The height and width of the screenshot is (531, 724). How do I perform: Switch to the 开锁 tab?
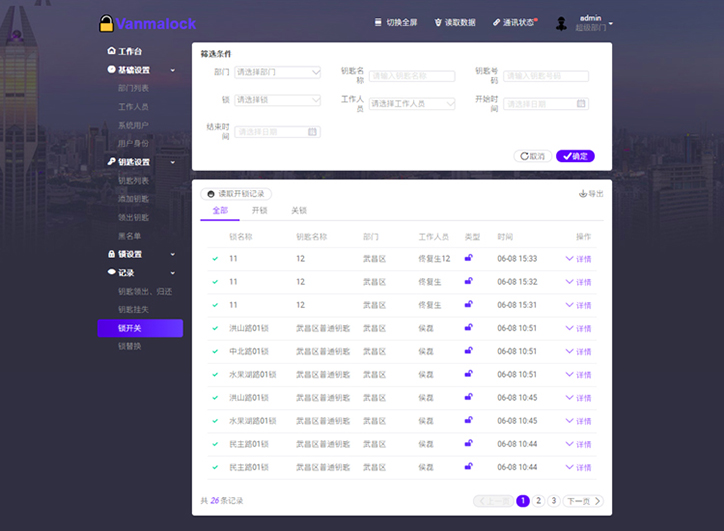point(259,211)
